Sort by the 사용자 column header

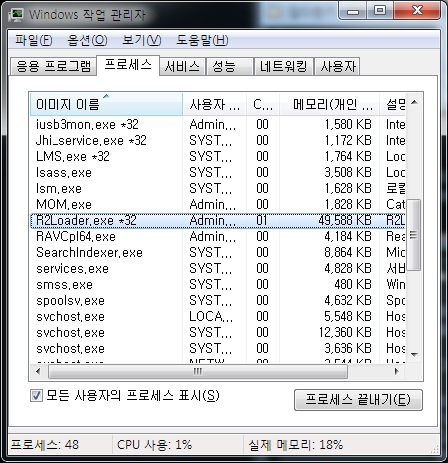214,105
